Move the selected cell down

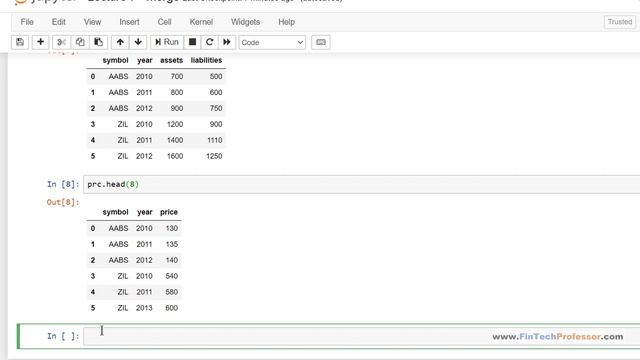pyautogui.click(x=138, y=42)
